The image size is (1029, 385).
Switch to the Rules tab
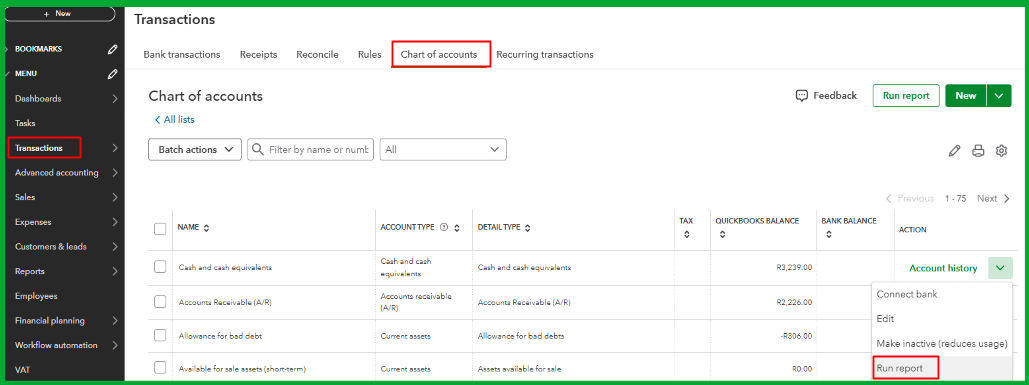(369, 54)
